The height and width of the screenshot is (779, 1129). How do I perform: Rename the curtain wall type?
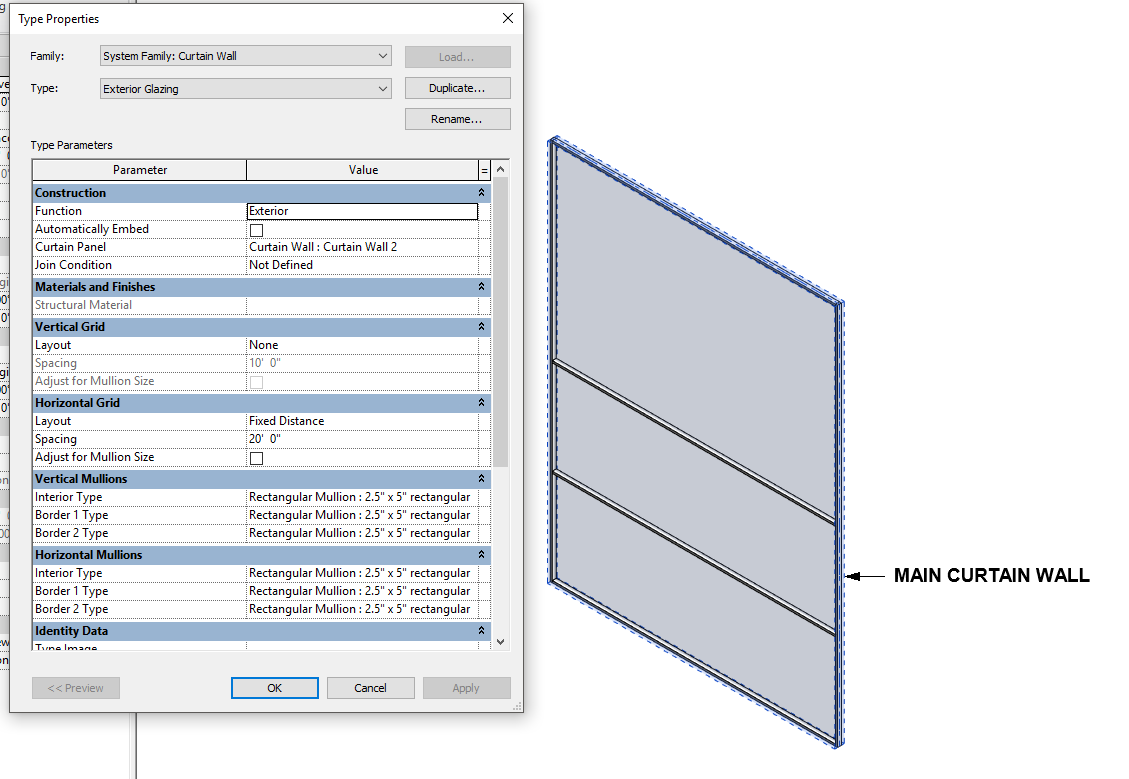457,119
